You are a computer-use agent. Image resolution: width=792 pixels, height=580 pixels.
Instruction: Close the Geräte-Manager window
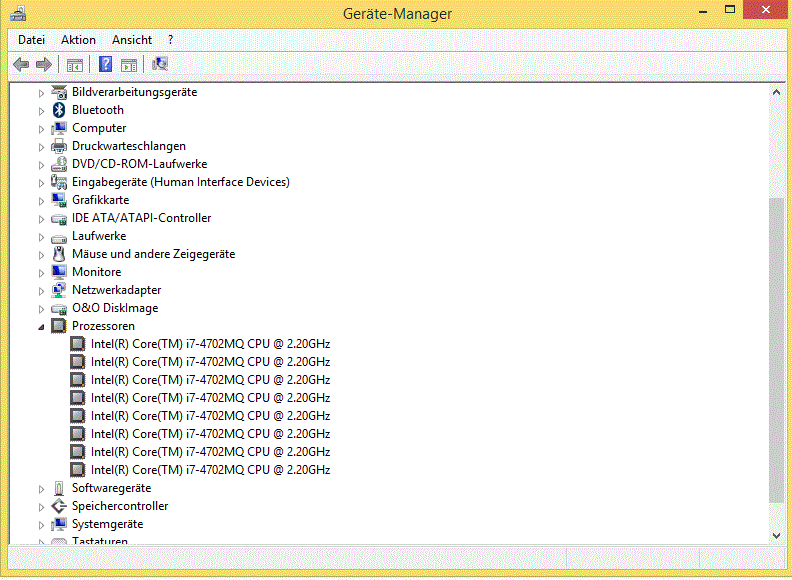point(766,10)
